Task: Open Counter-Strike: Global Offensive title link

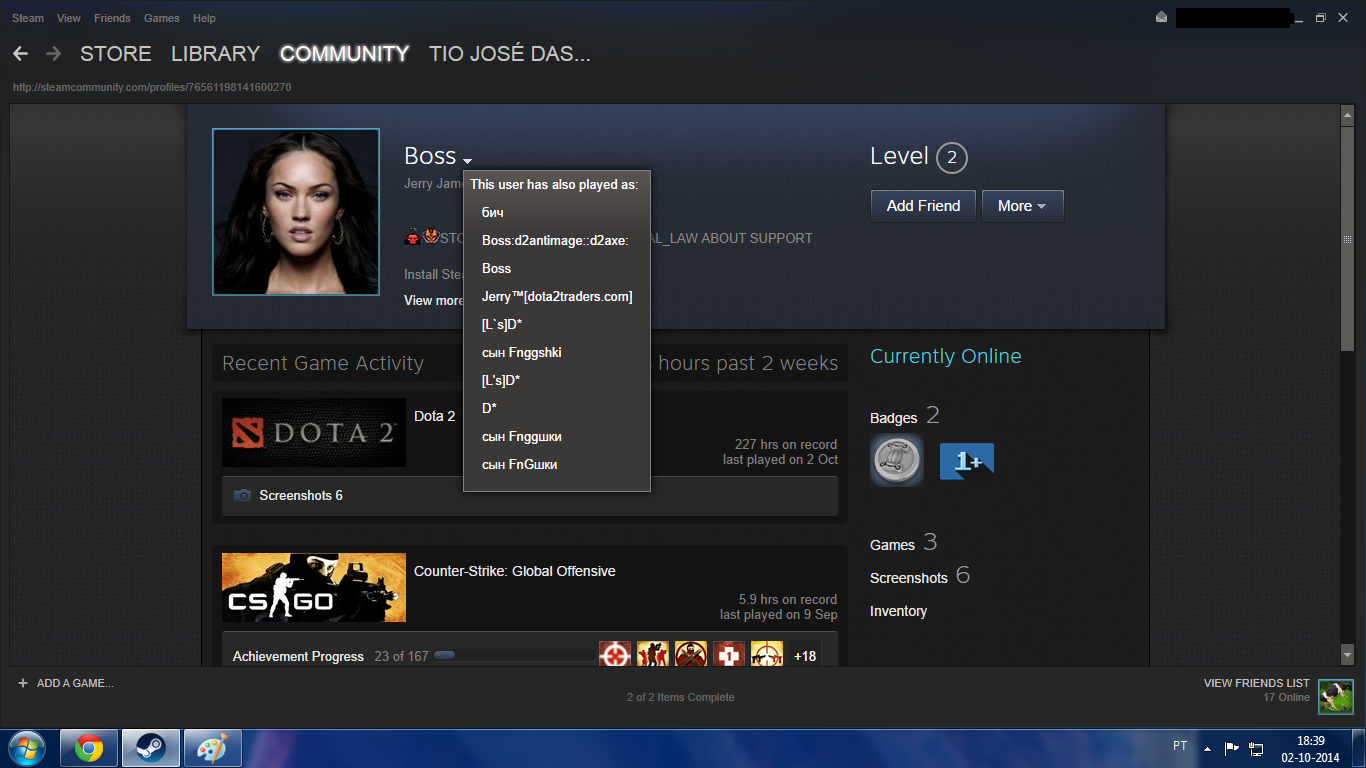Action: pos(515,571)
